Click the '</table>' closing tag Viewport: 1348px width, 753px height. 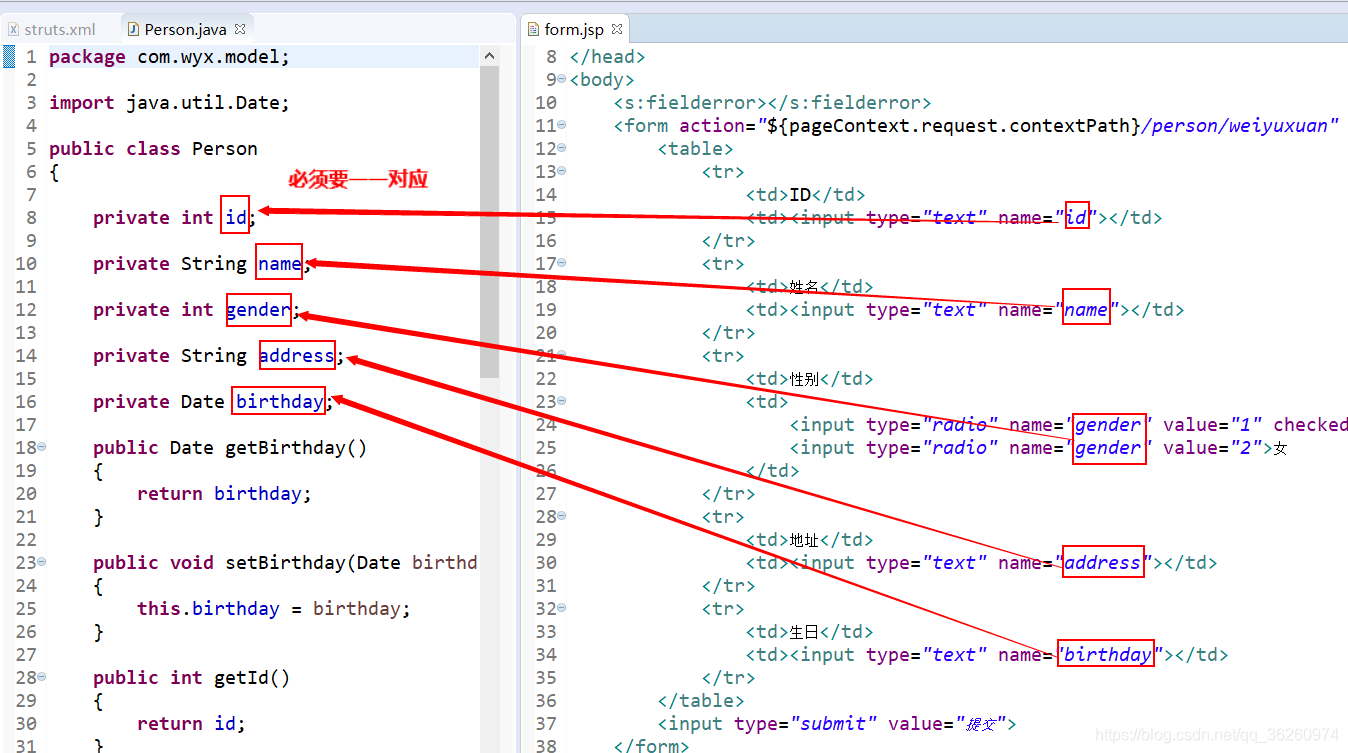(x=701, y=701)
